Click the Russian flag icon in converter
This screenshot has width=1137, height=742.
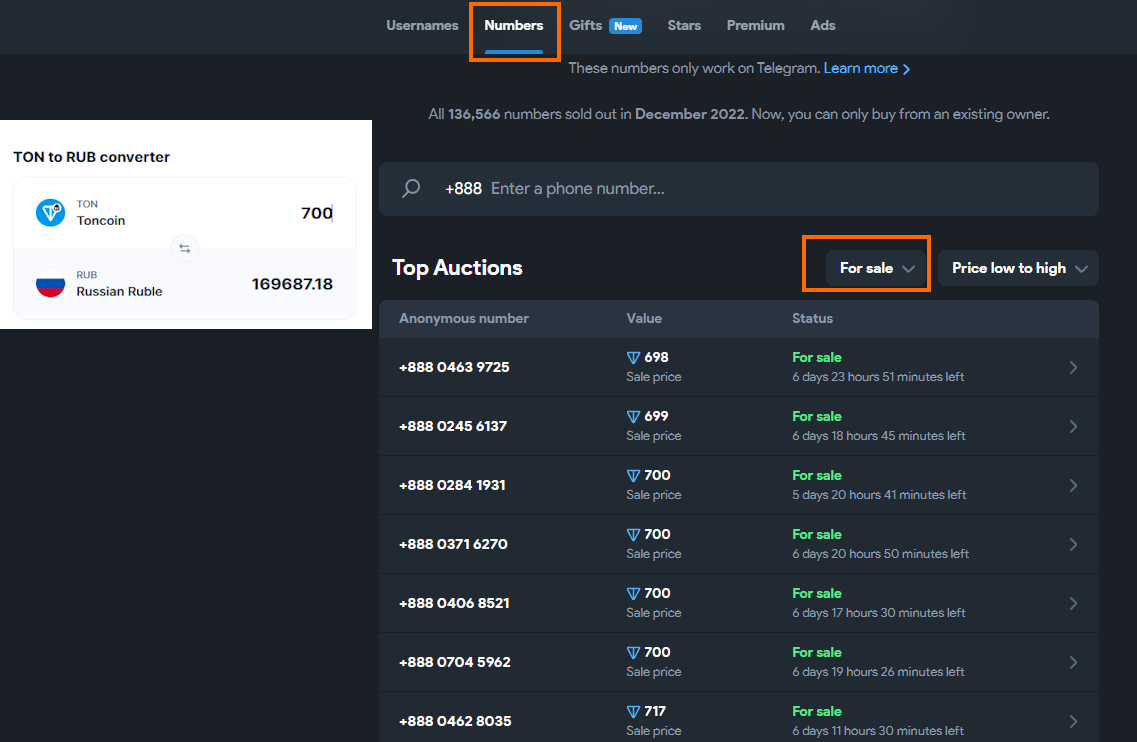tap(51, 284)
